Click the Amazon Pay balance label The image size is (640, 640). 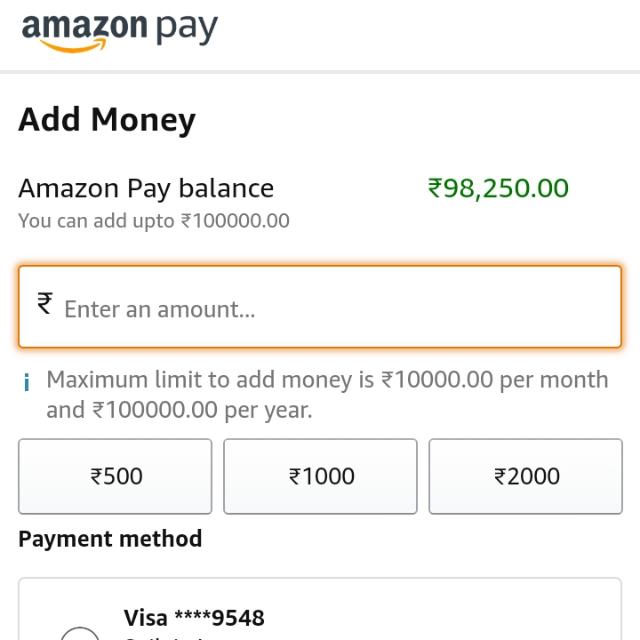click(x=146, y=189)
